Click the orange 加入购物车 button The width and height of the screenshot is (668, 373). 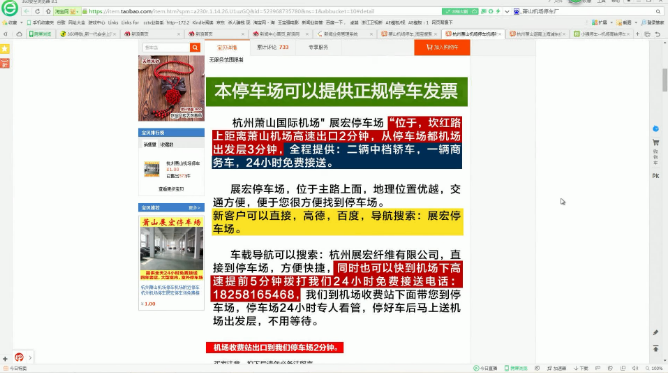[x=442, y=47]
